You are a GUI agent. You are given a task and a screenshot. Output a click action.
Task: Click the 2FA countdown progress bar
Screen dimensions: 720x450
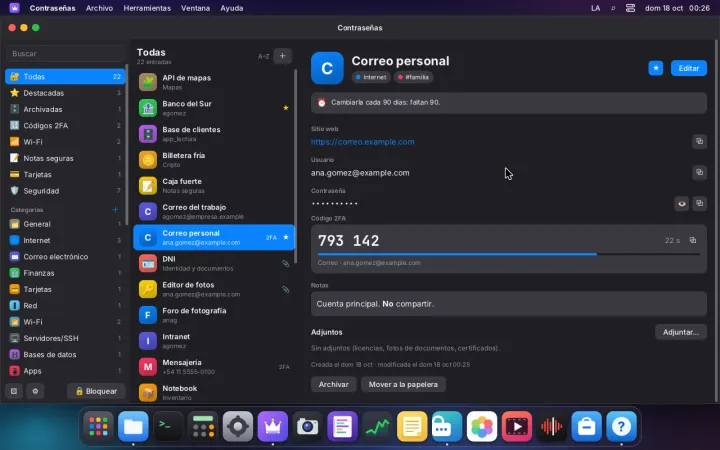508,254
